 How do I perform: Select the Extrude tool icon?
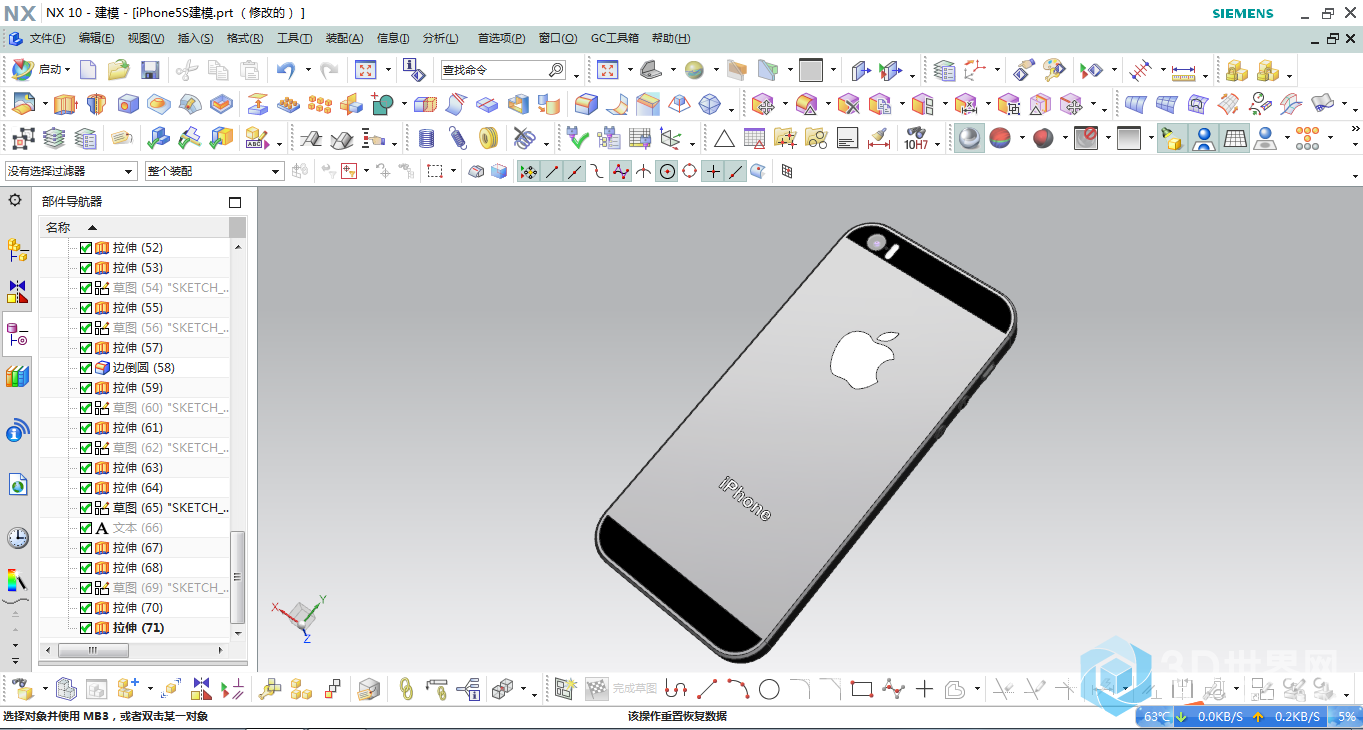pyautogui.click(x=65, y=104)
